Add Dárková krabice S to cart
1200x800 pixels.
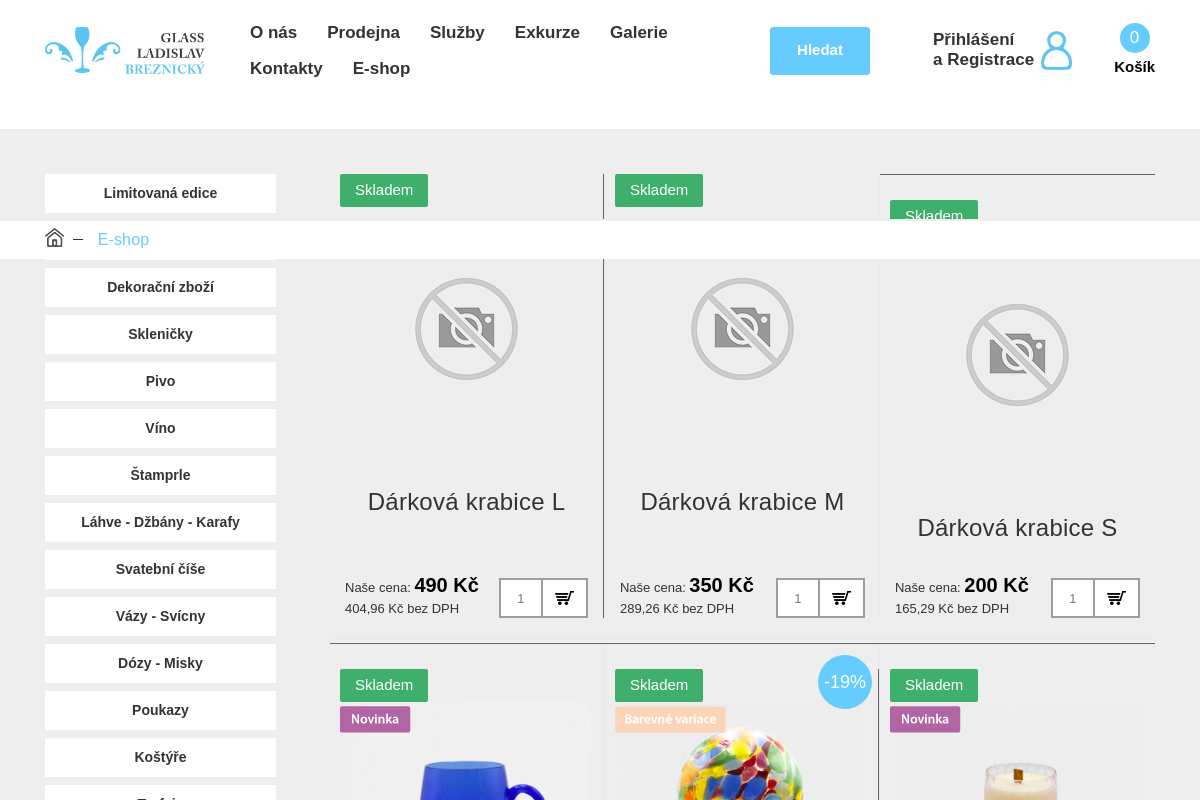pos(1117,598)
